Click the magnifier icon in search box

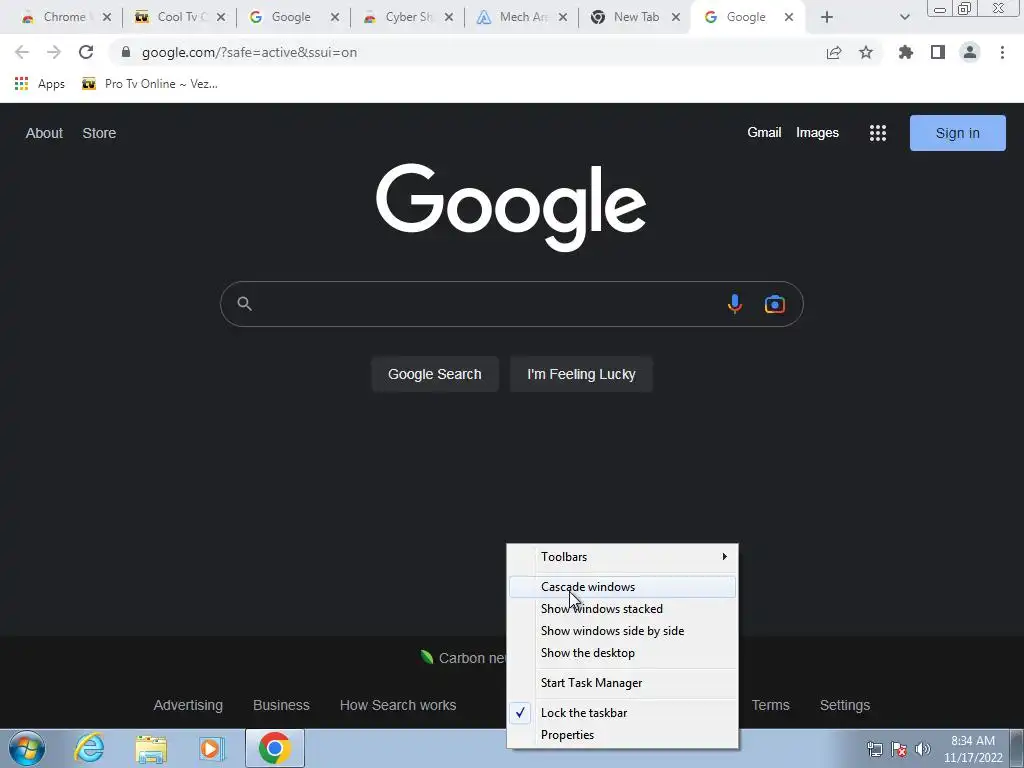[x=245, y=304]
